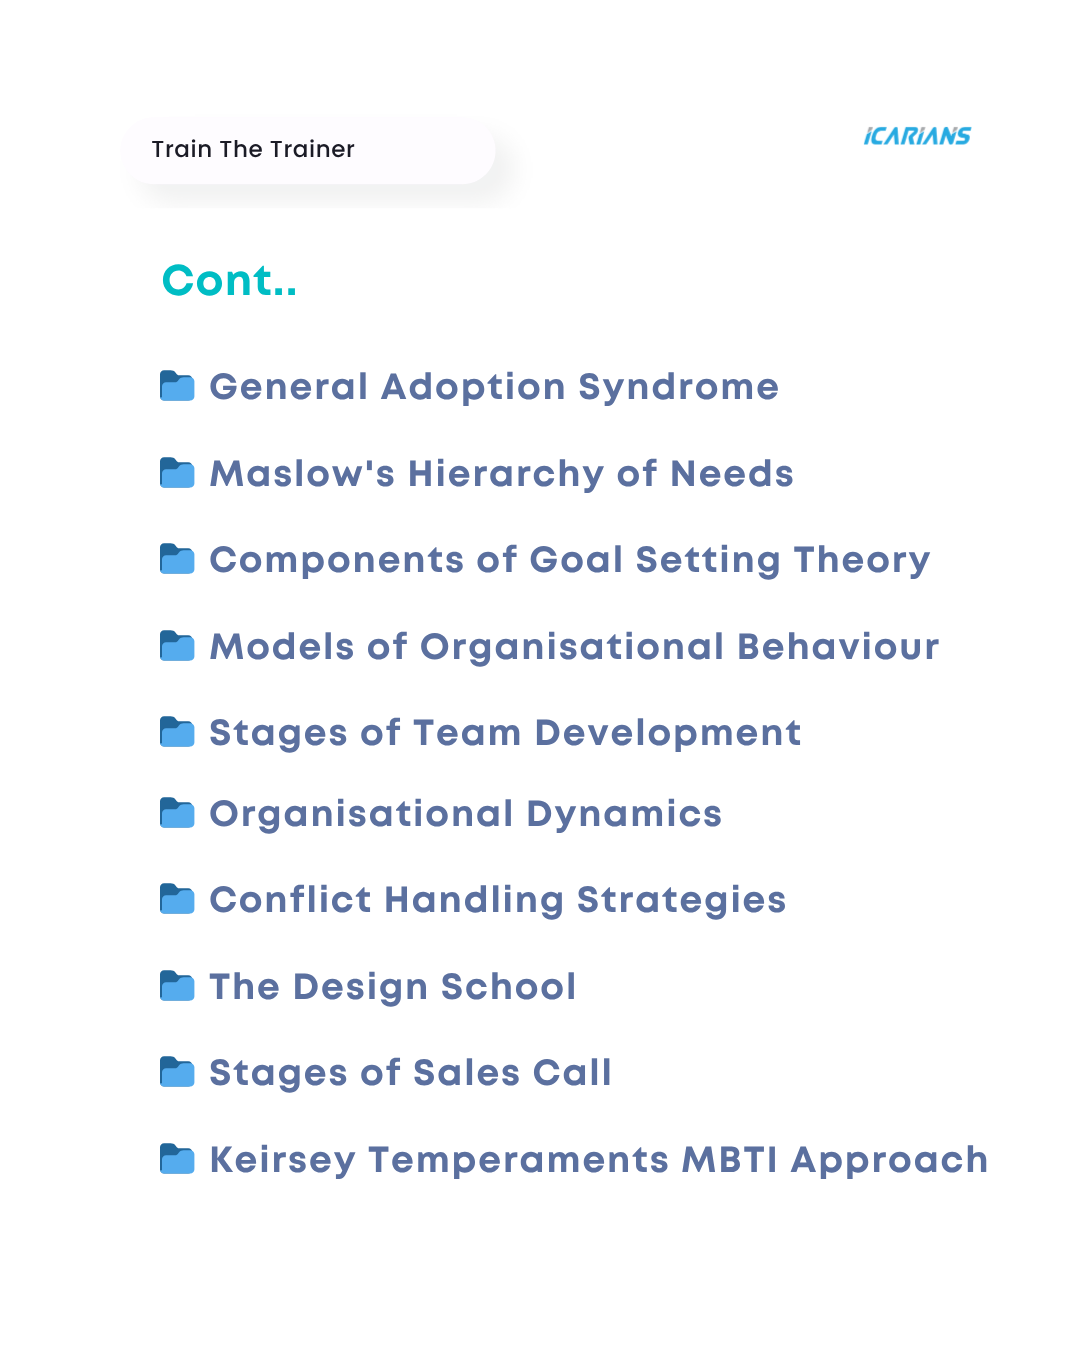Click folder icon beside Components of Goal Setting Theory
This screenshot has height=1350, width=1080.
click(x=177, y=559)
